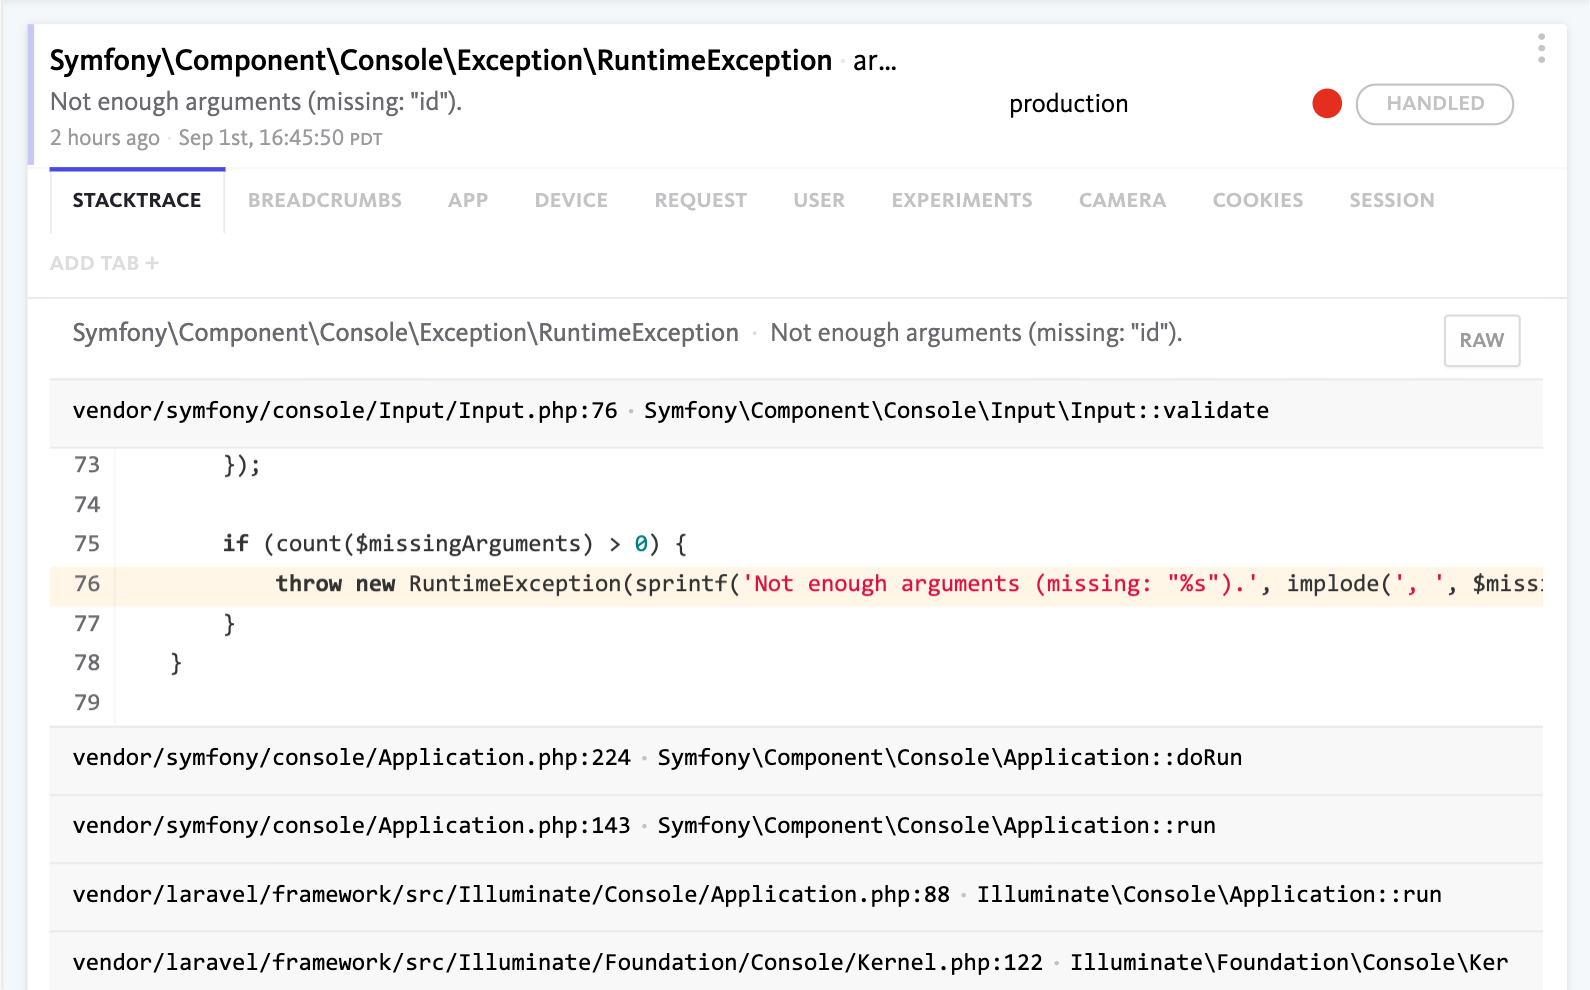This screenshot has height=990, width=1590.
Task: Collapse the Input.php:76 validate frame
Action: 796,412
